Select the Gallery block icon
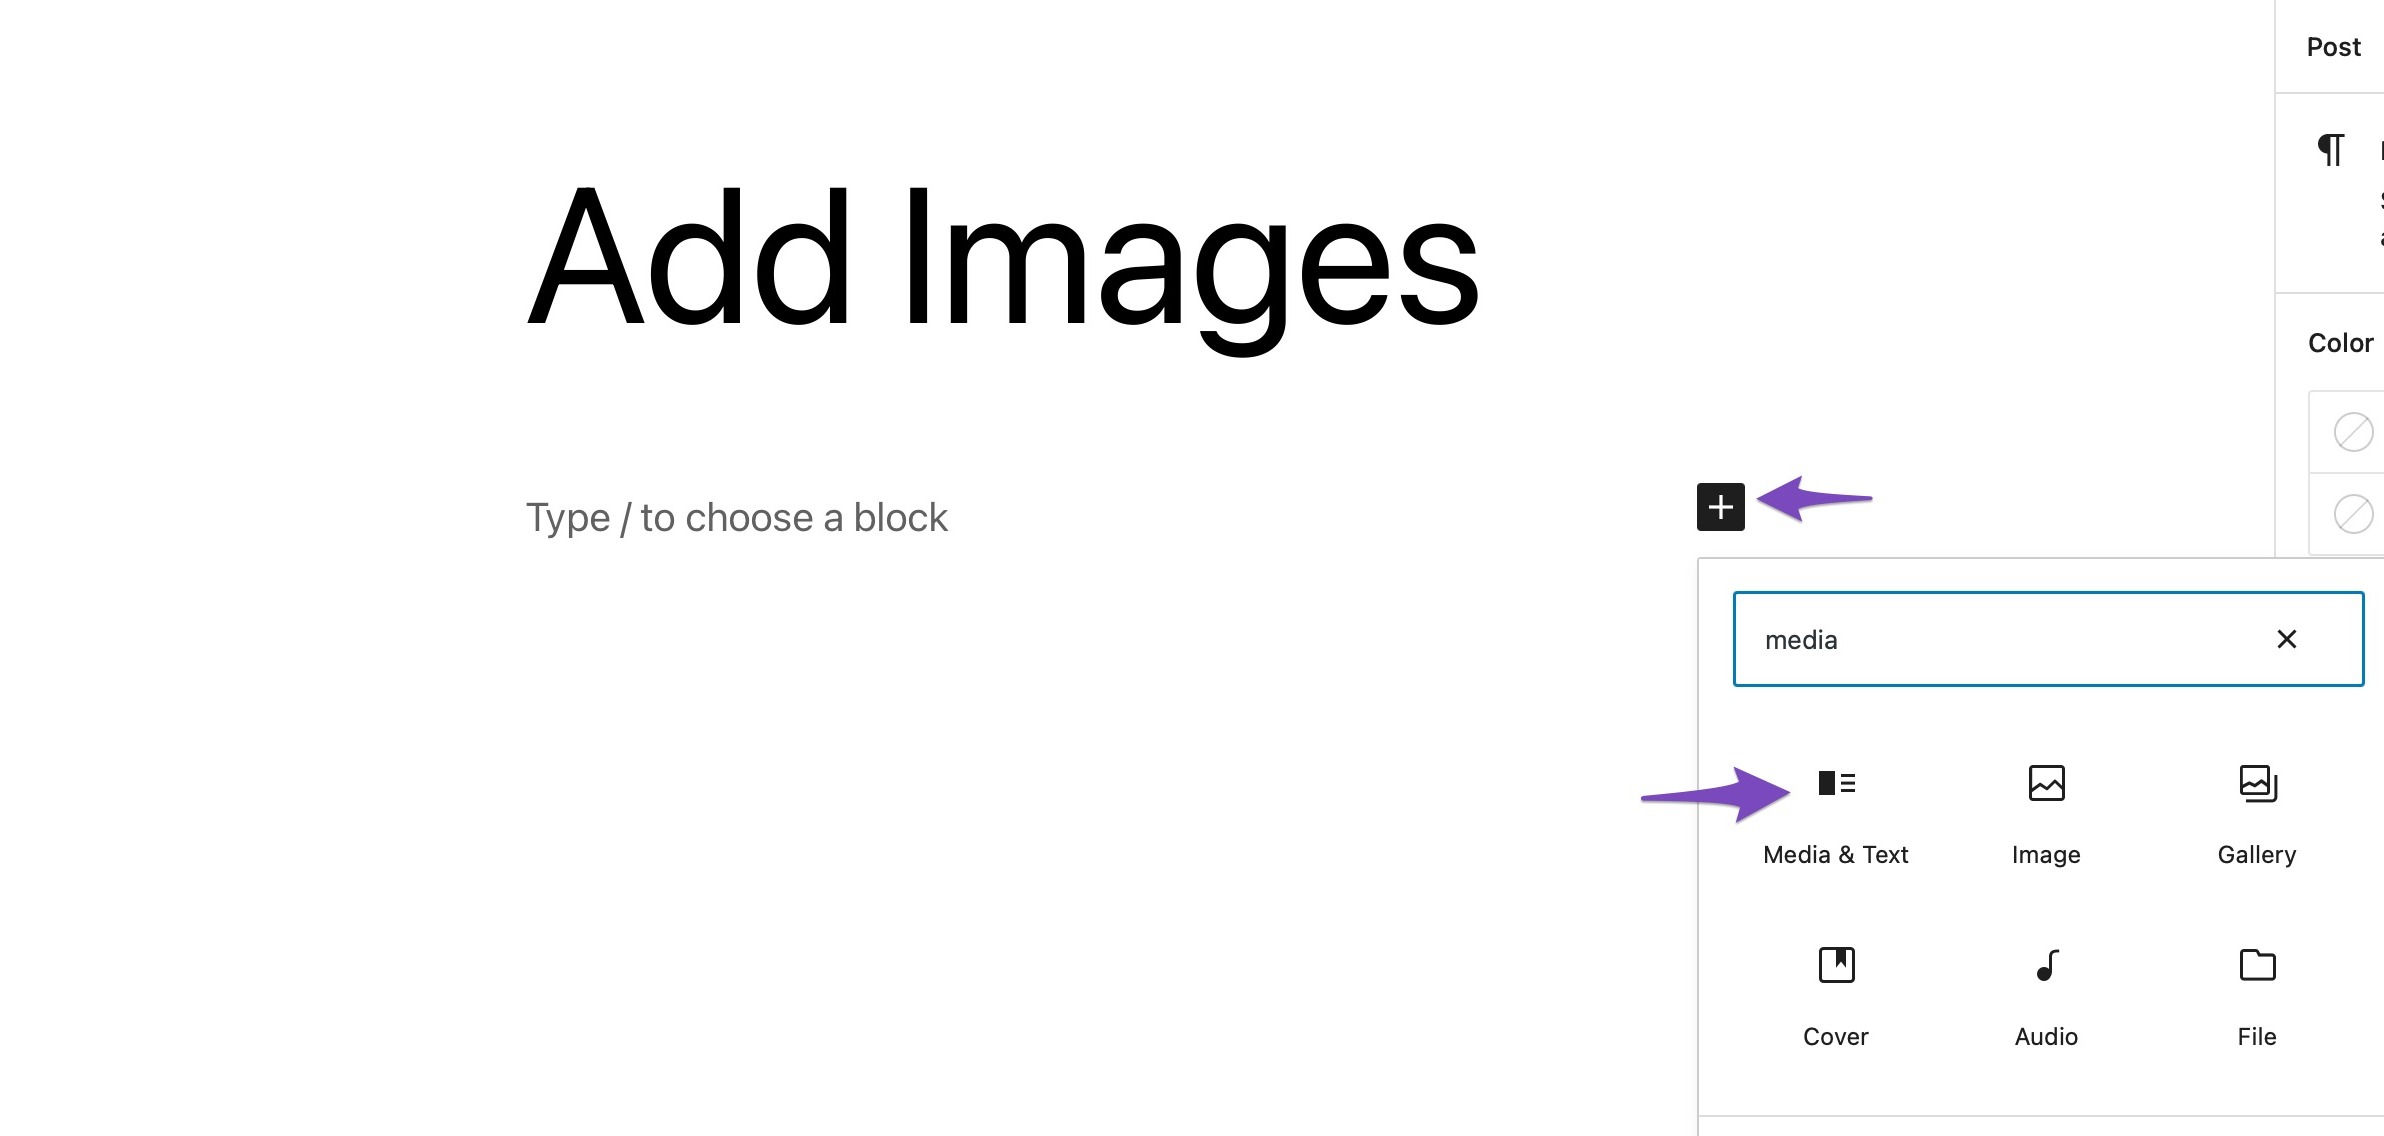 point(2256,780)
